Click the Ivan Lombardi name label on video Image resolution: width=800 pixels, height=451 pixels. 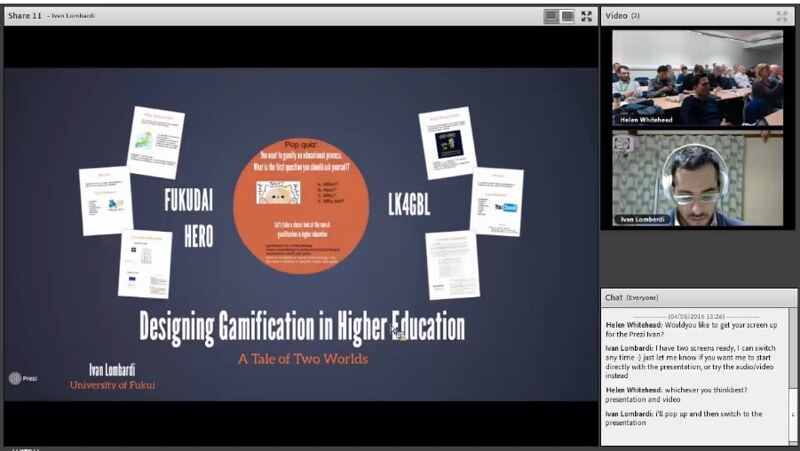[642, 219]
